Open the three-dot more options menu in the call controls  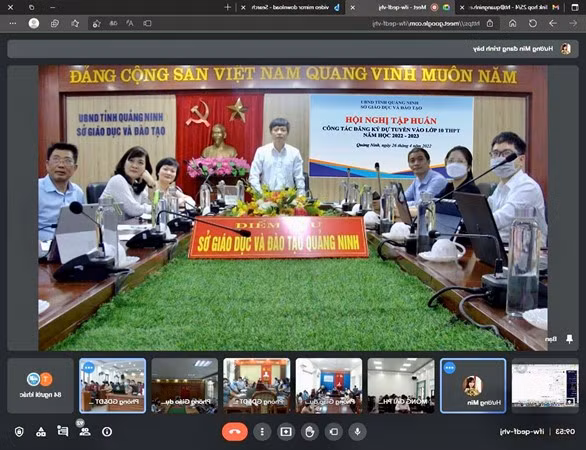click(x=262, y=432)
